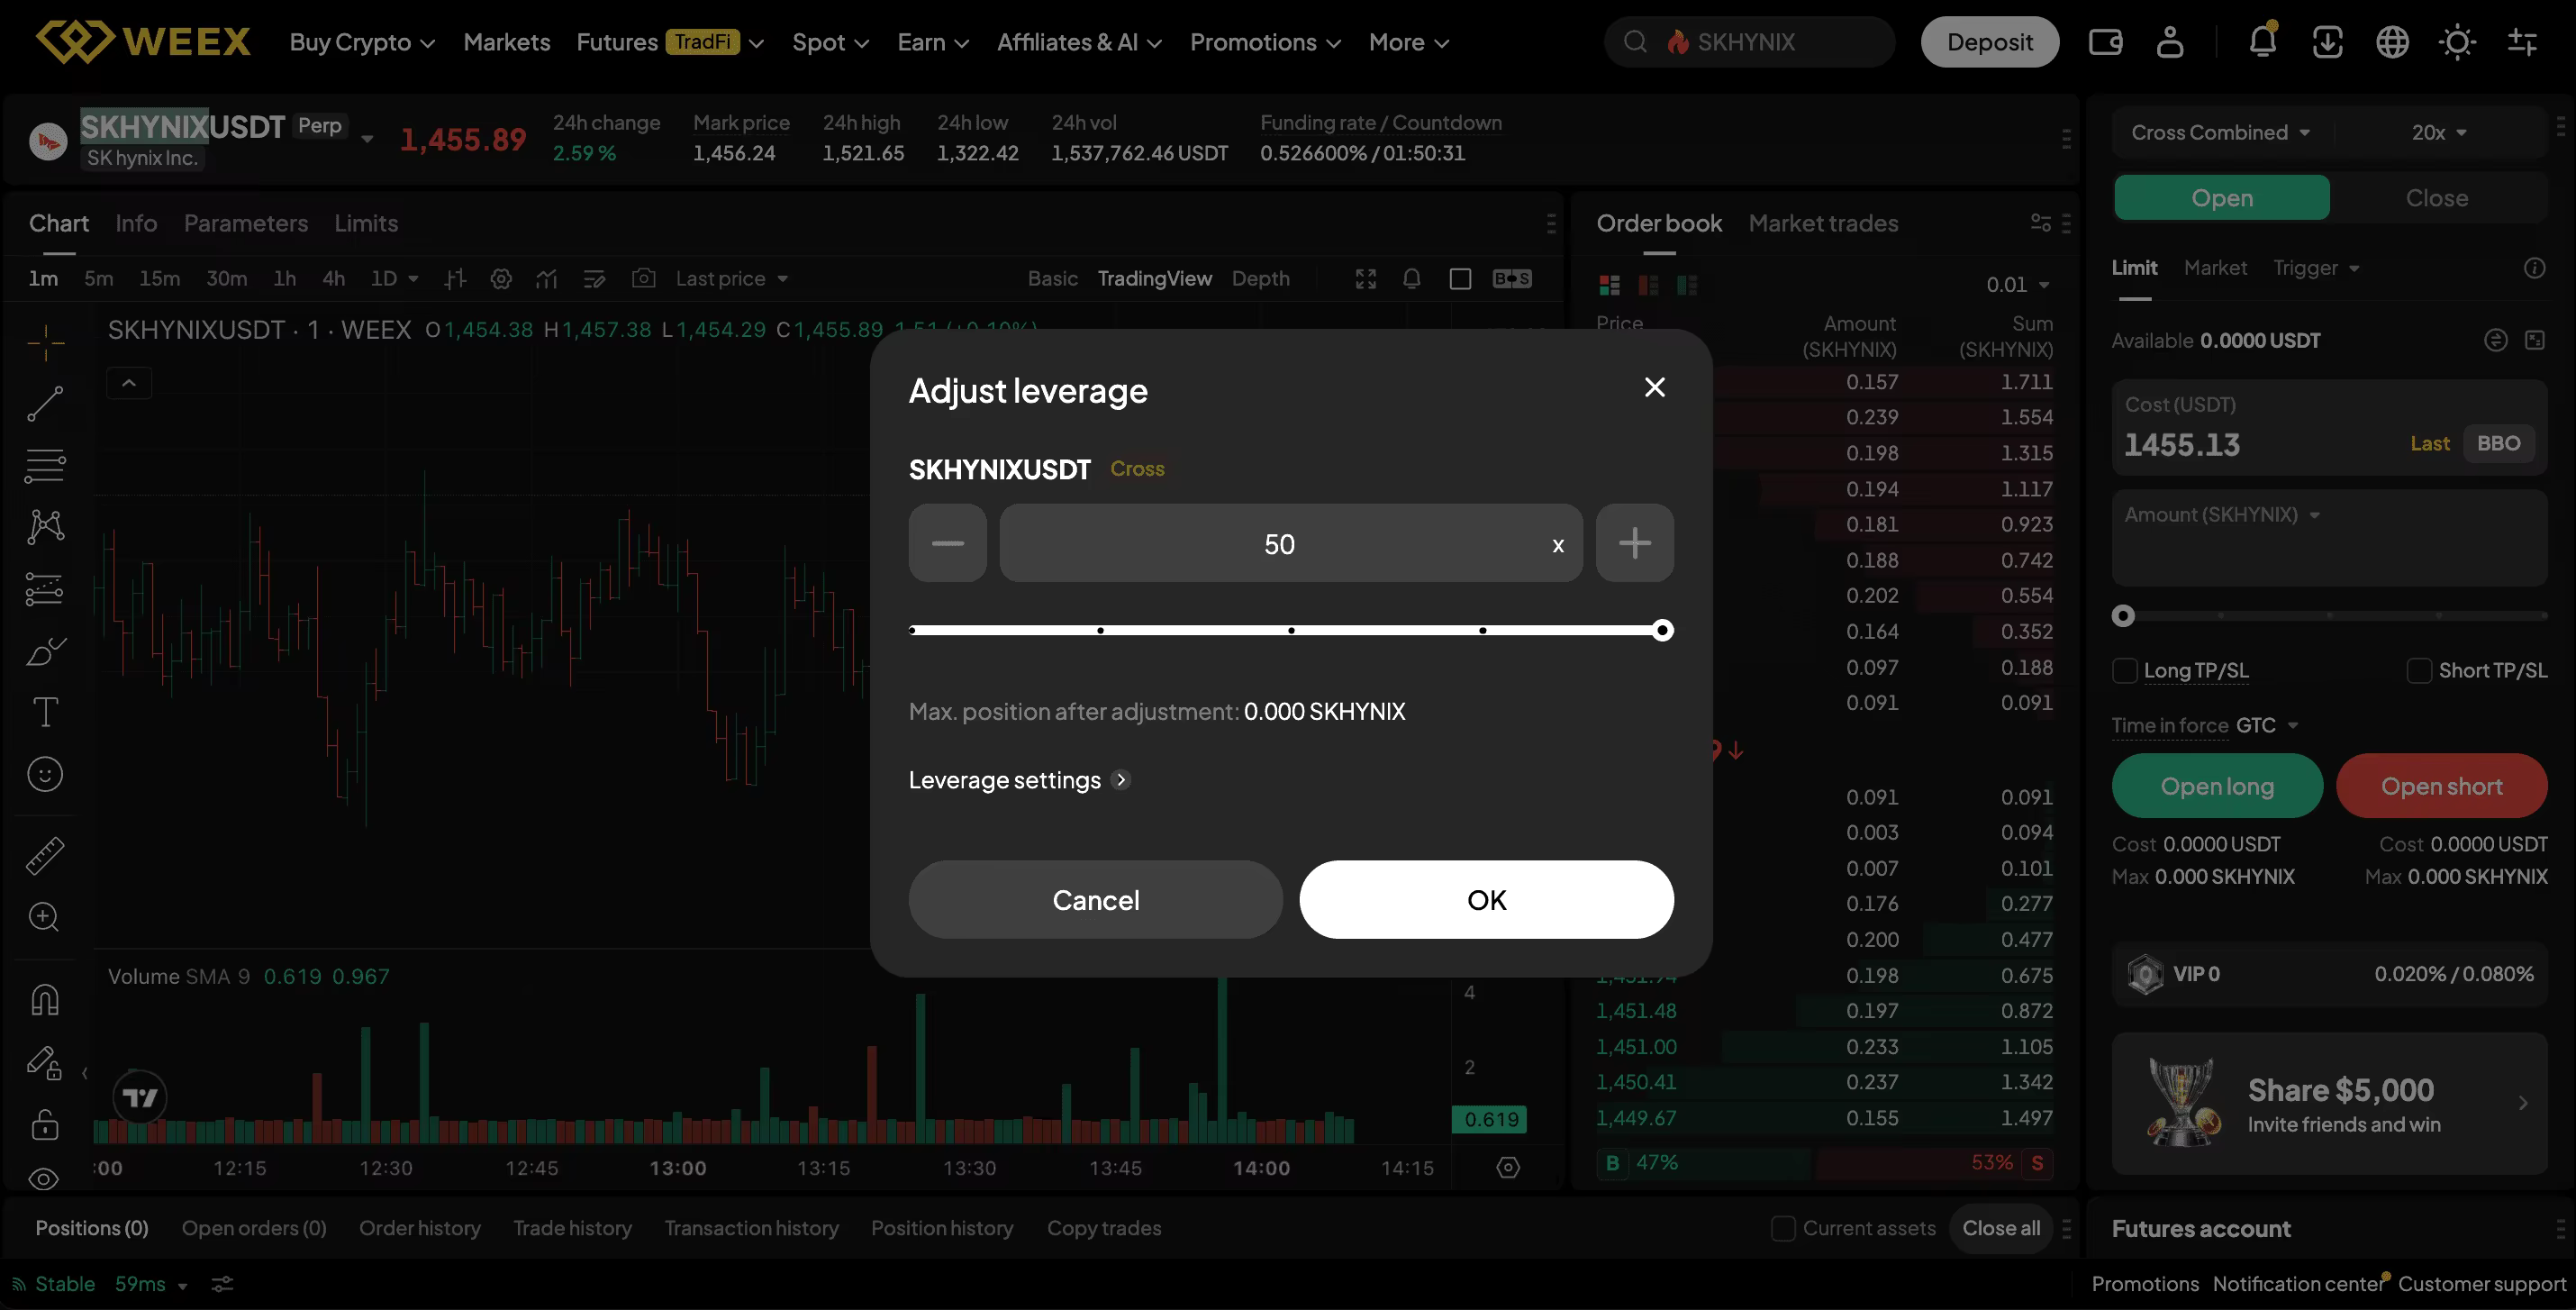Open the 20x leverage dropdown
Viewport: 2576px width, 1310px height.
pyautogui.click(x=2438, y=133)
